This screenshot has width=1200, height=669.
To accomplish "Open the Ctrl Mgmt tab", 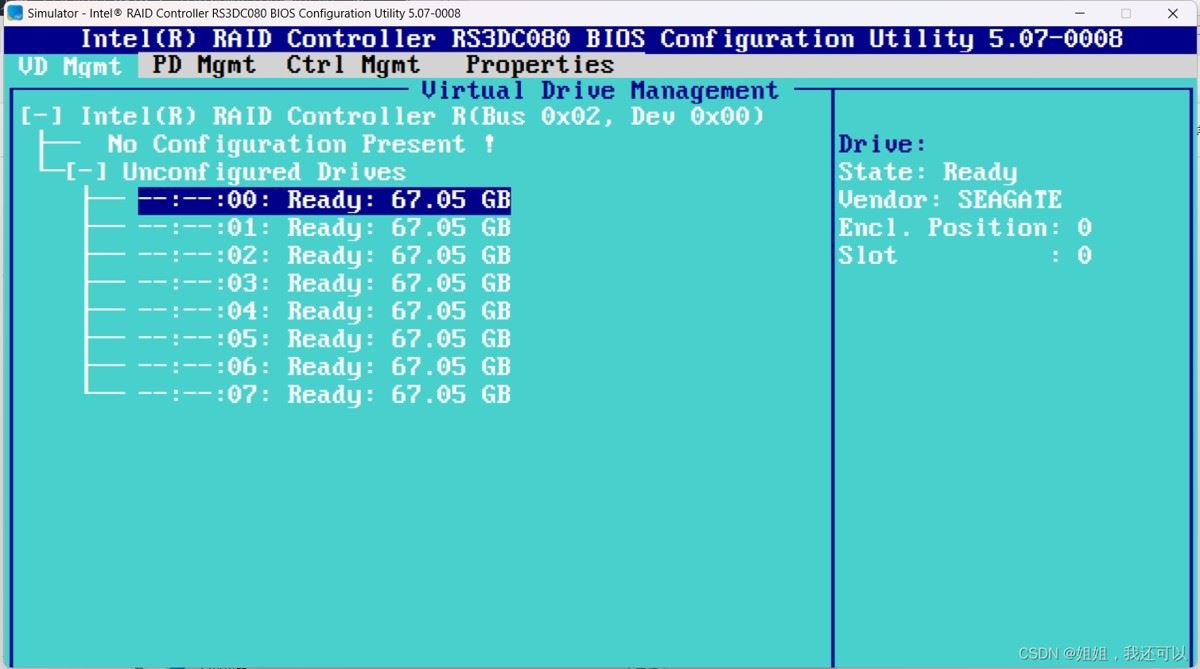I will pyautogui.click(x=353, y=66).
